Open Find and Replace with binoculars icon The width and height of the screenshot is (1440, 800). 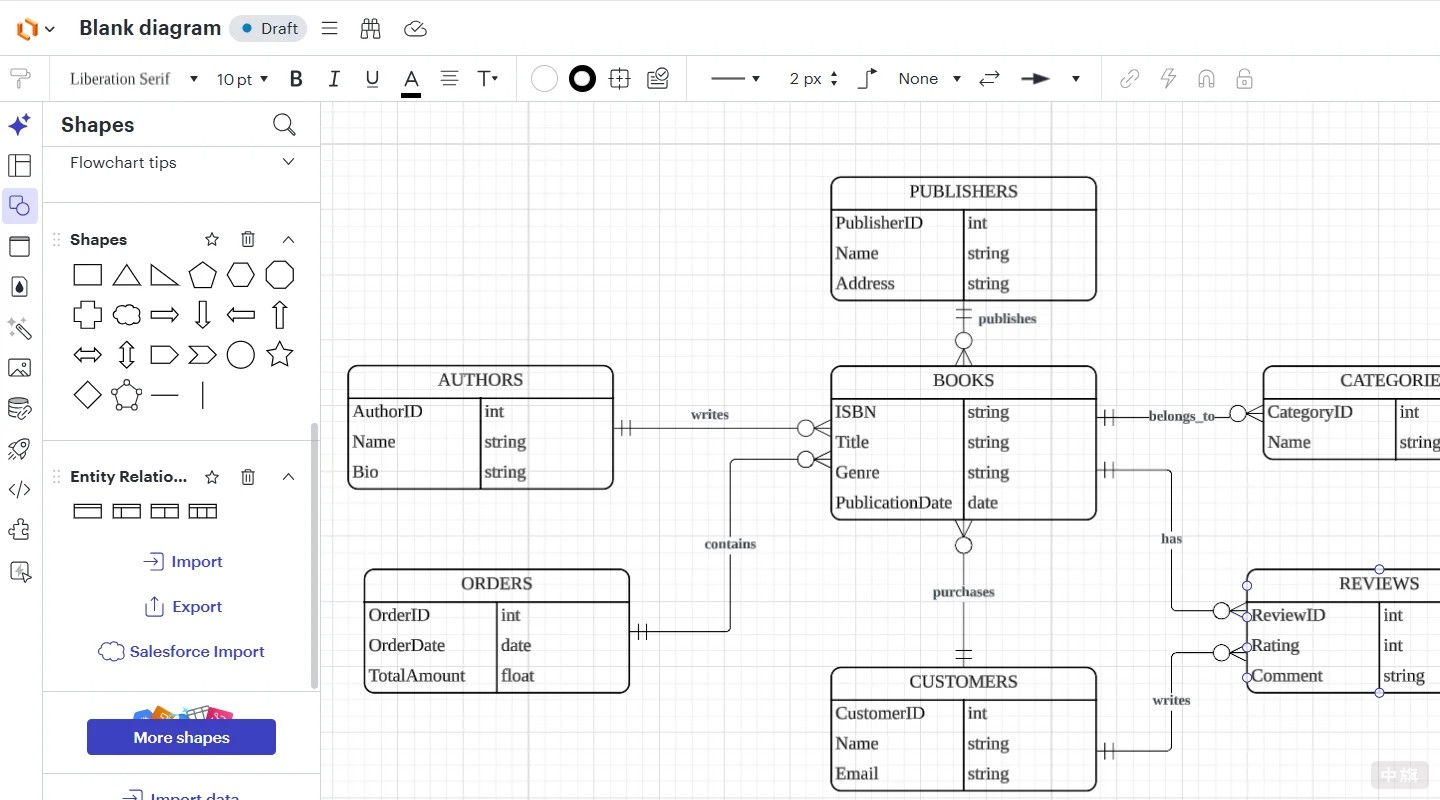pos(370,28)
